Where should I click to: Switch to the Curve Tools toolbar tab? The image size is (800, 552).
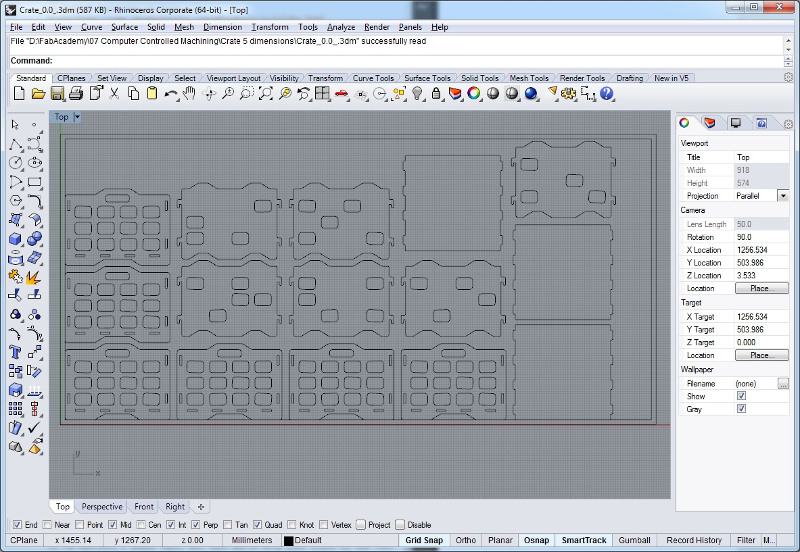[373, 78]
